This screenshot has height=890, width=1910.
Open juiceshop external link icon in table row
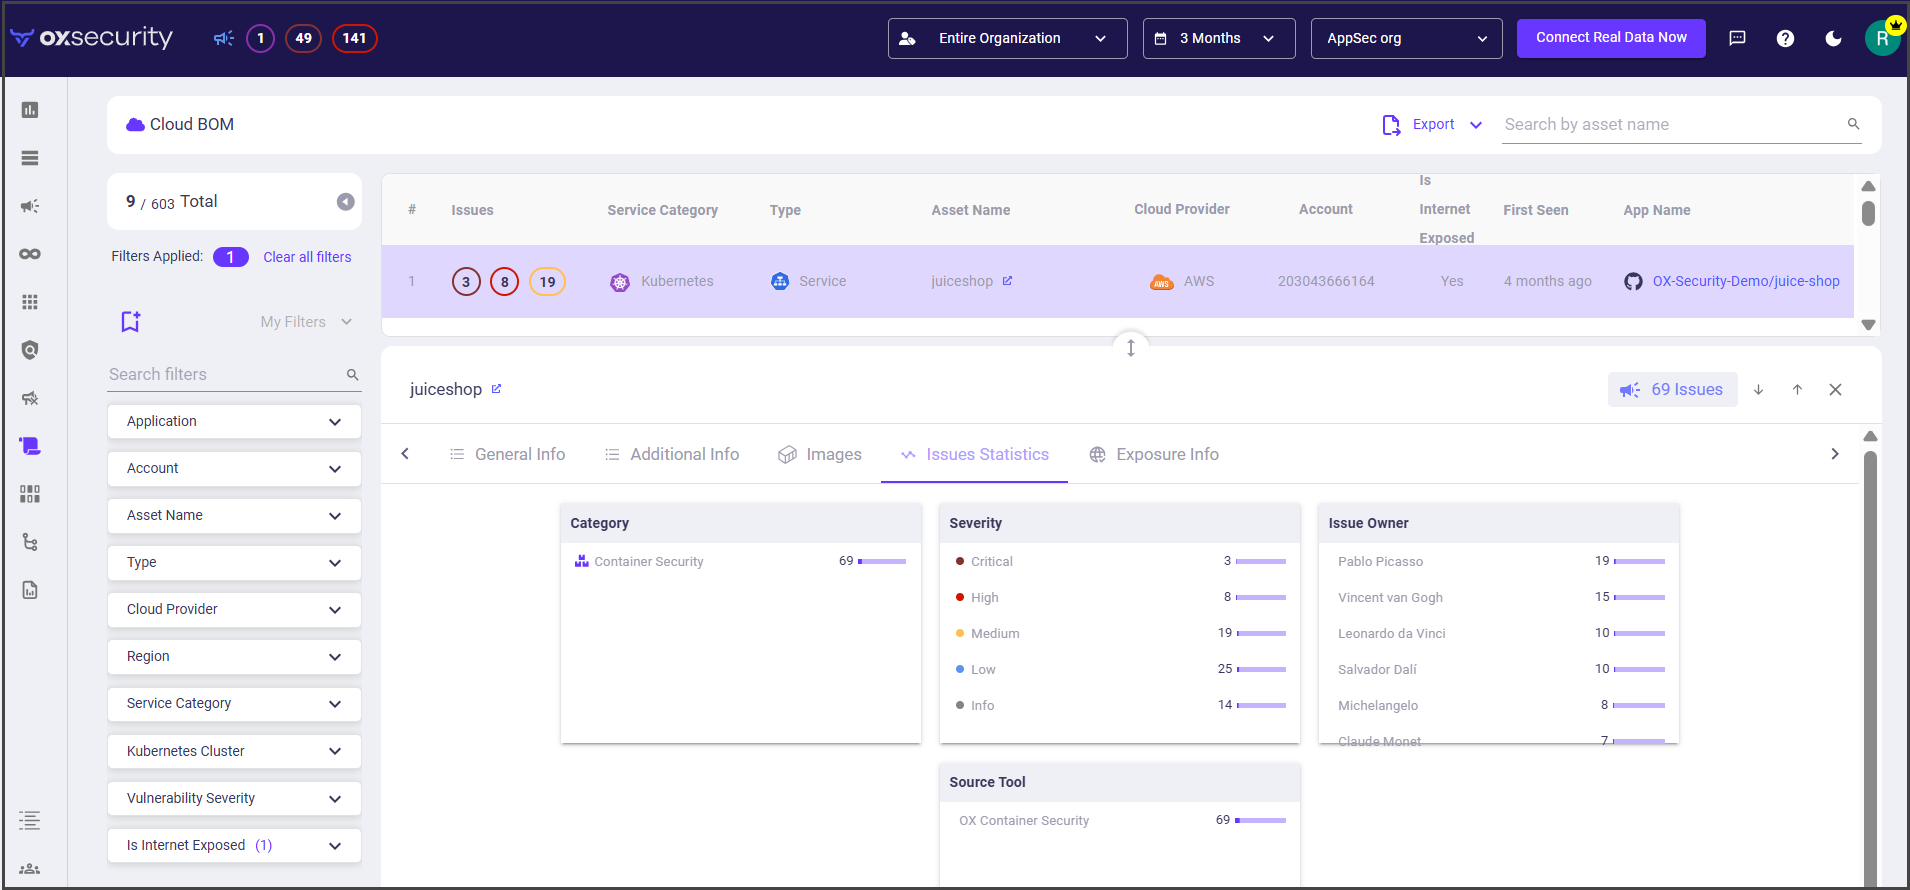pos(1007,281)
